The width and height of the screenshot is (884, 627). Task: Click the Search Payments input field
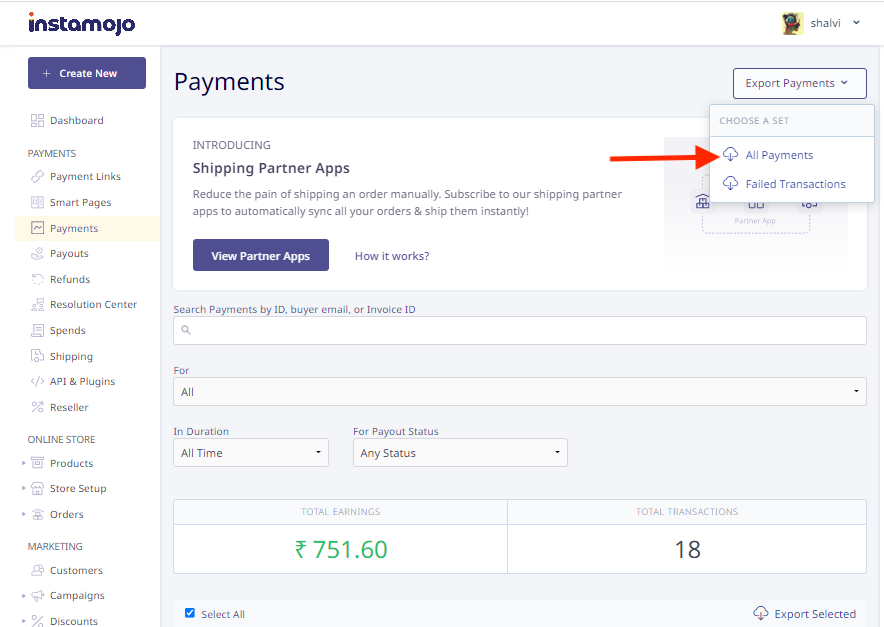(519, 330)
